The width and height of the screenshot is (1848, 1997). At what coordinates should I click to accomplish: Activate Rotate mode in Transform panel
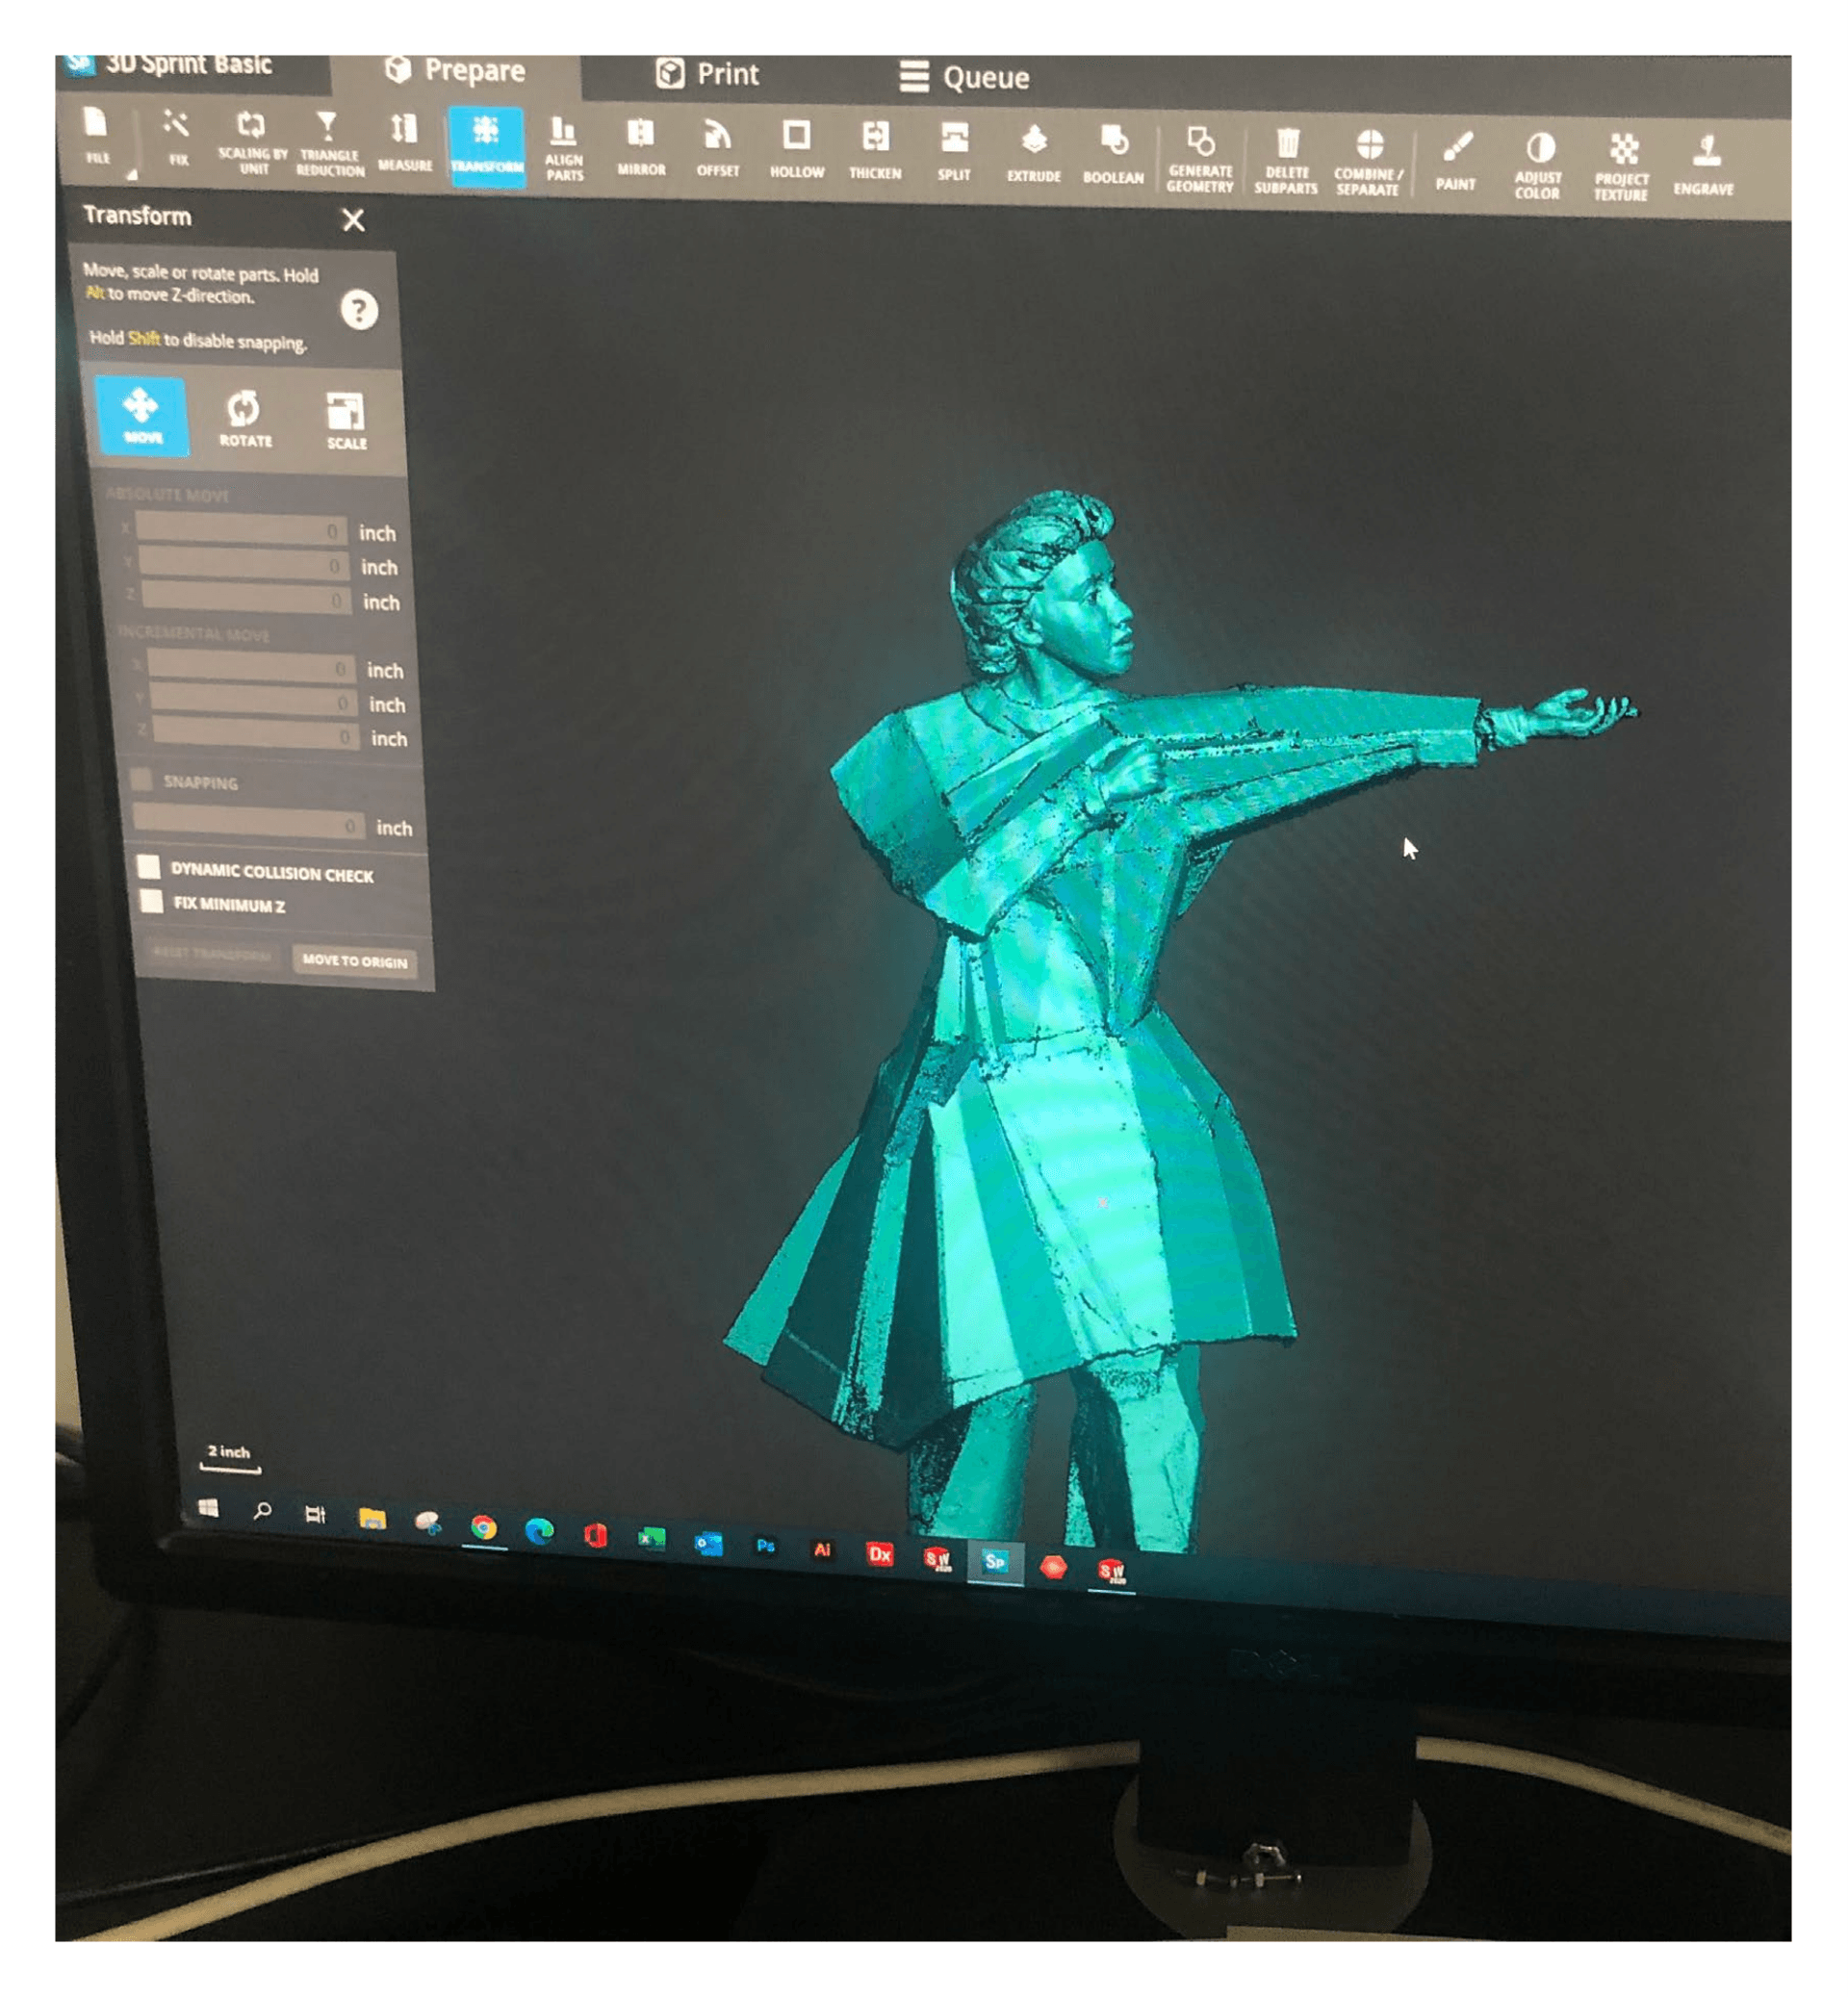[x=245, y=417]
